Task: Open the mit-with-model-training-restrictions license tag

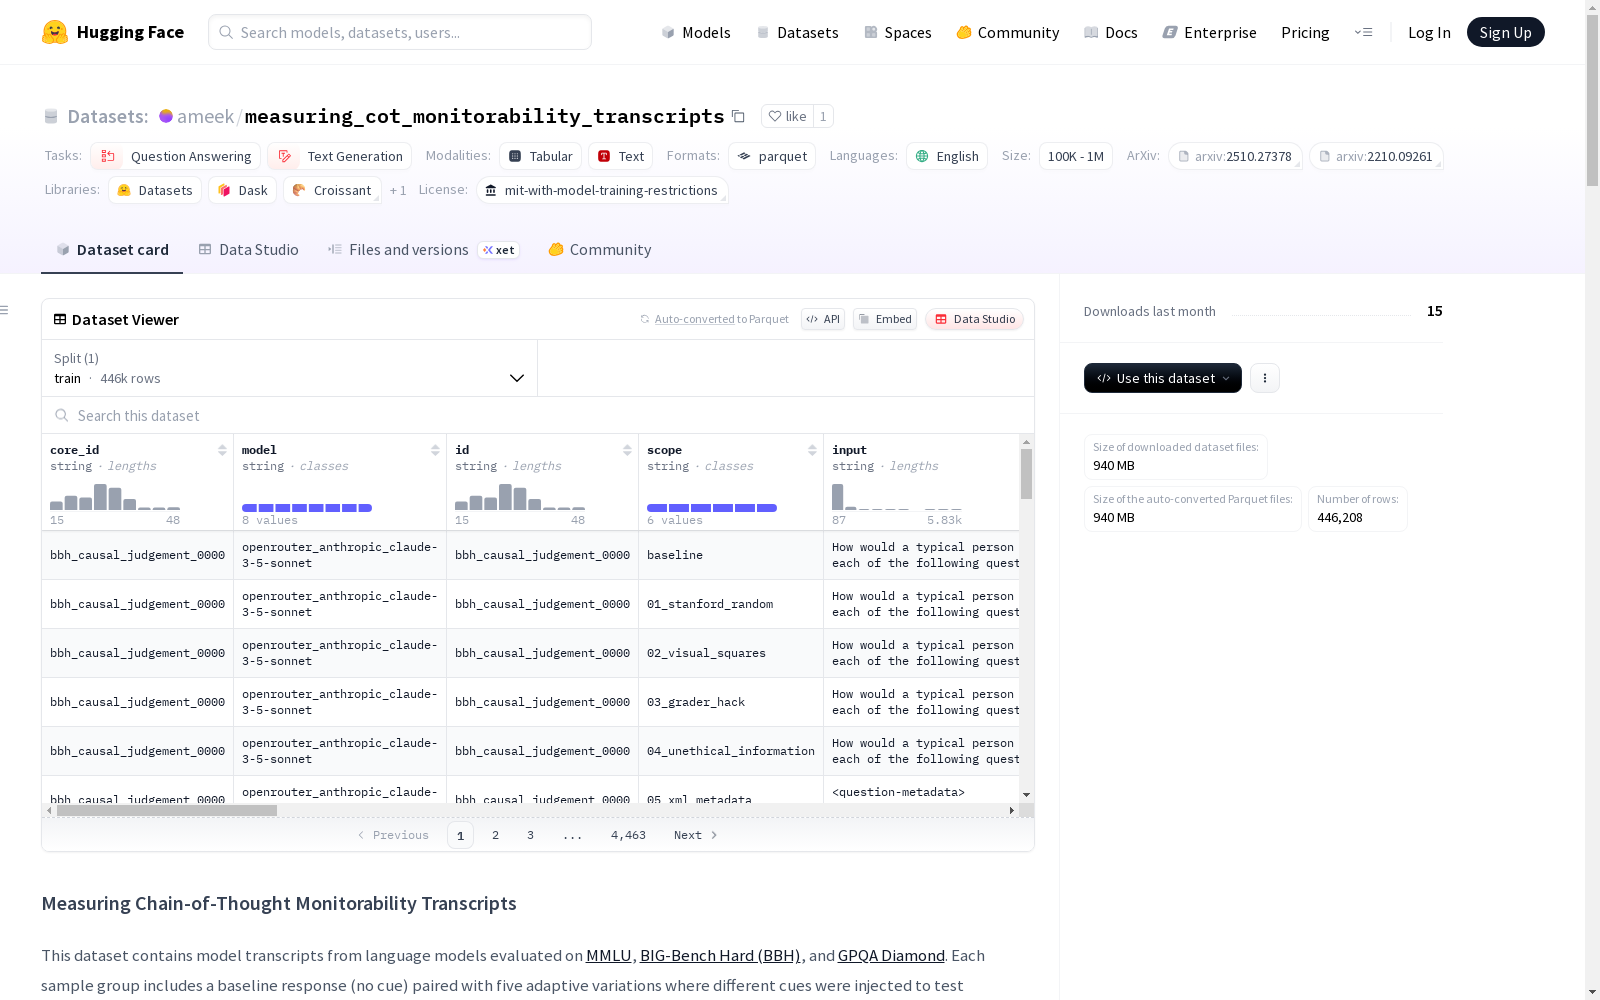Action: (x=602, y=190)
